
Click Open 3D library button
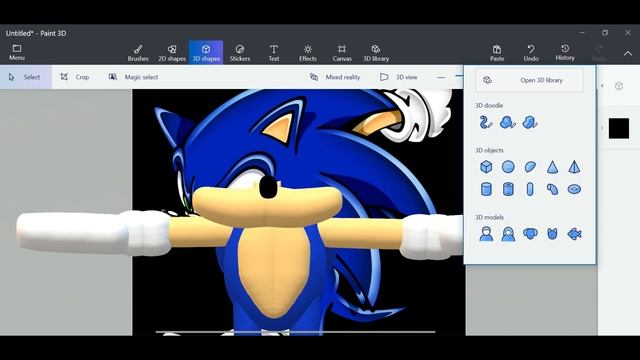tap(529, 80)
